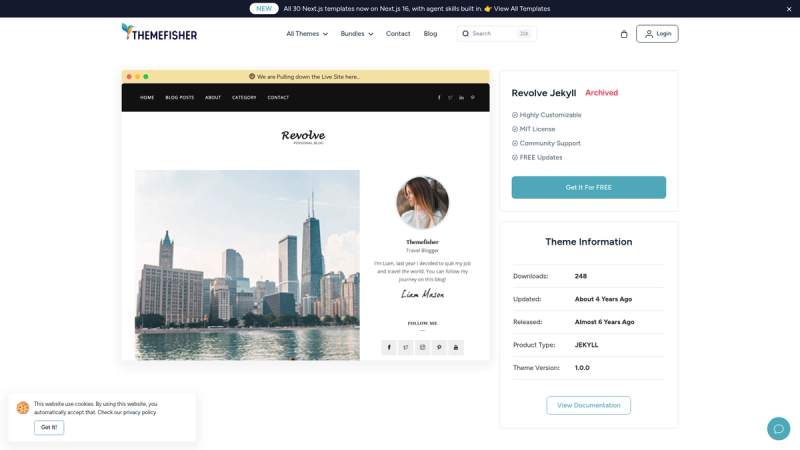This screenshot has height=450, width=800.
Task: Click the Login button
Action: [657, 34]
